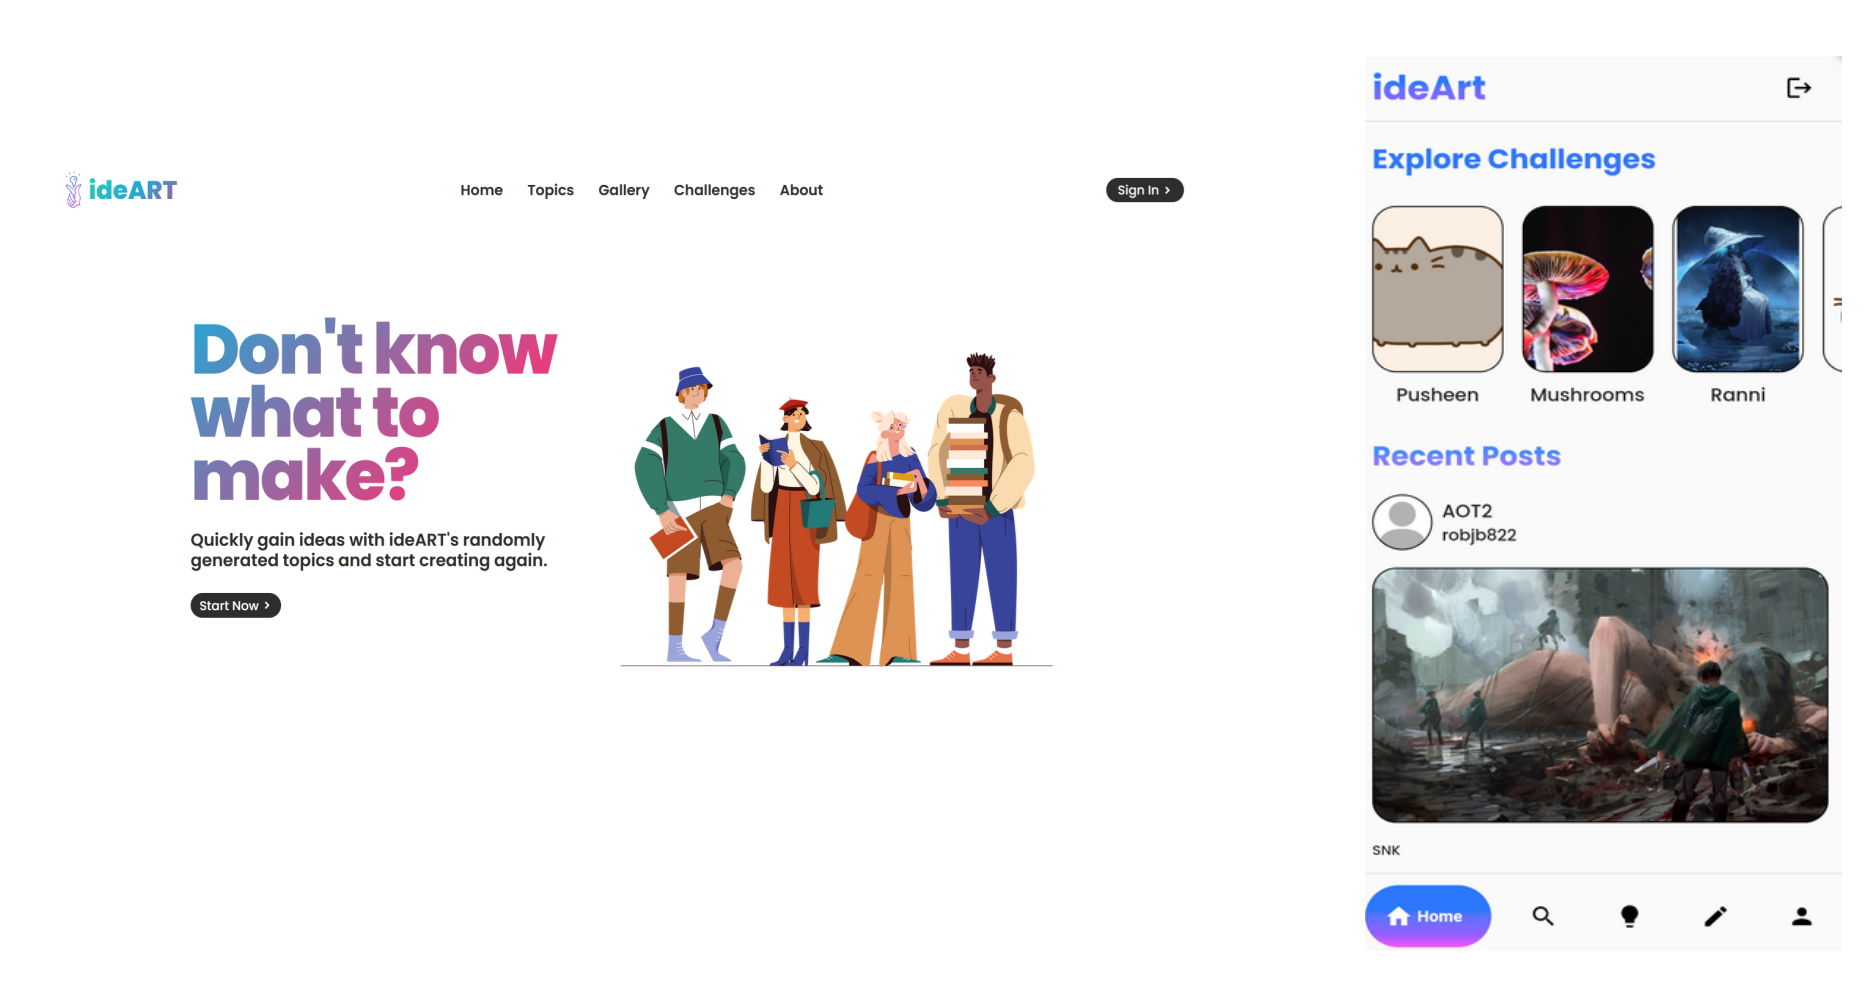
Task: Open the Challenges nav link
Action: (714, 190)
